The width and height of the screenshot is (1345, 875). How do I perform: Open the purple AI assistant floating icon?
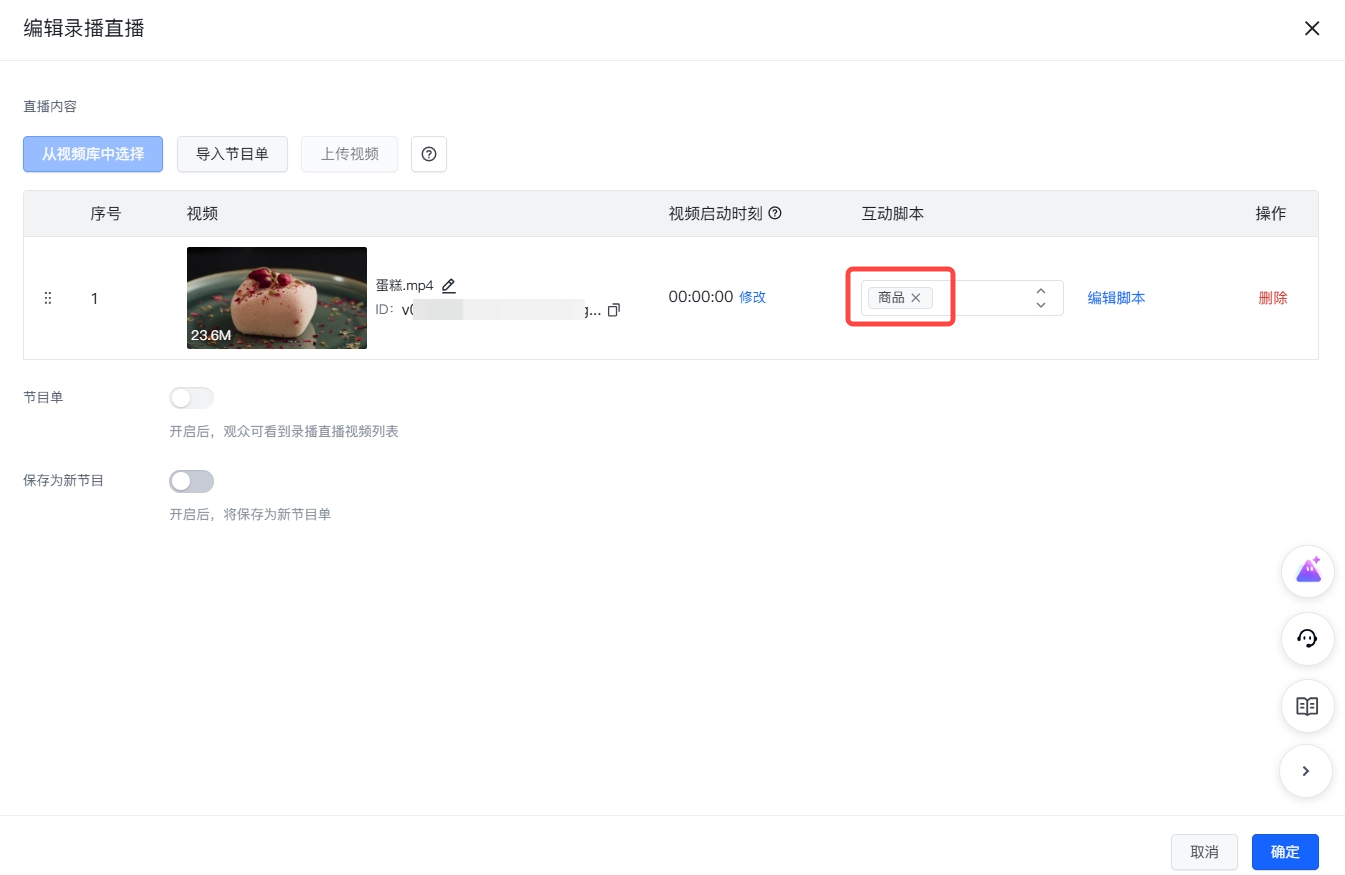(1308, 572)
